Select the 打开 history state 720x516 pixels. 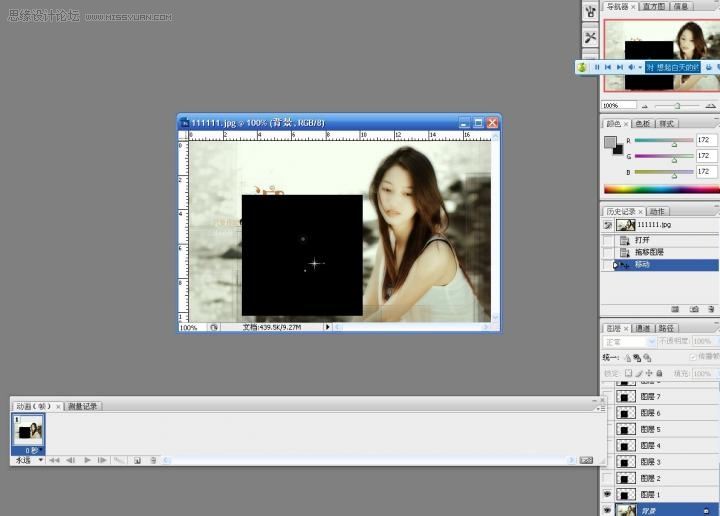coord(667,240)
